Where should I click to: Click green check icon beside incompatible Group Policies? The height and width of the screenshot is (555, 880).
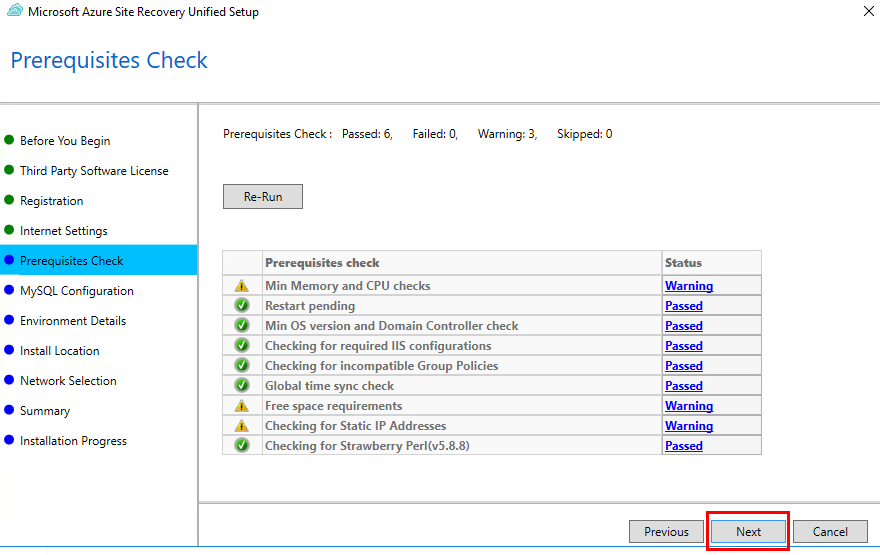point(242,365)
